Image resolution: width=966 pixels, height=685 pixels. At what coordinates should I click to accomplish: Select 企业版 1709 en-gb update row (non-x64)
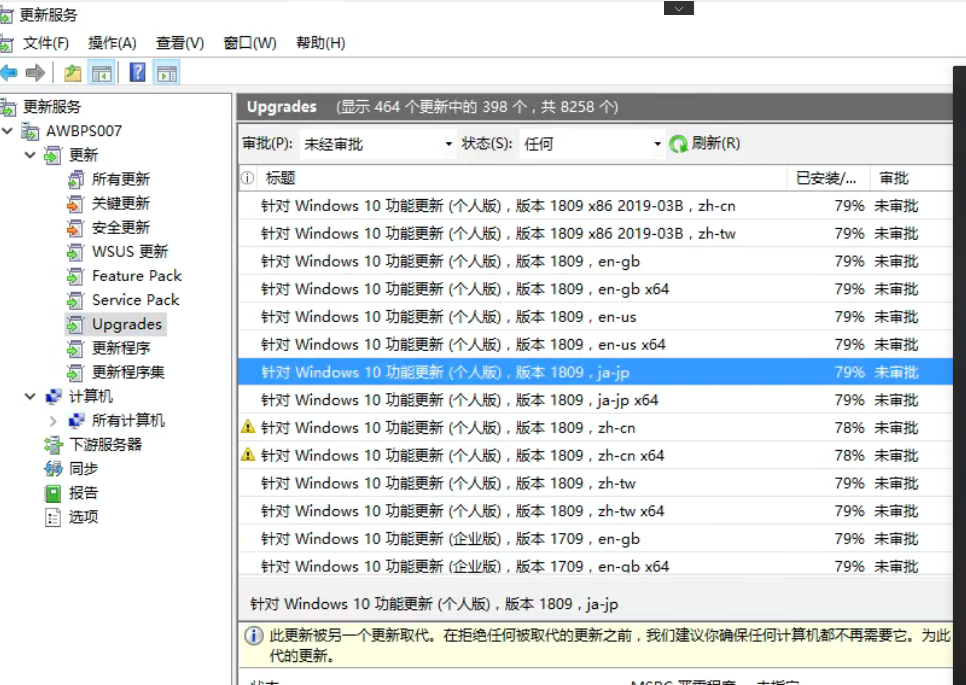[x=595, y=538]
